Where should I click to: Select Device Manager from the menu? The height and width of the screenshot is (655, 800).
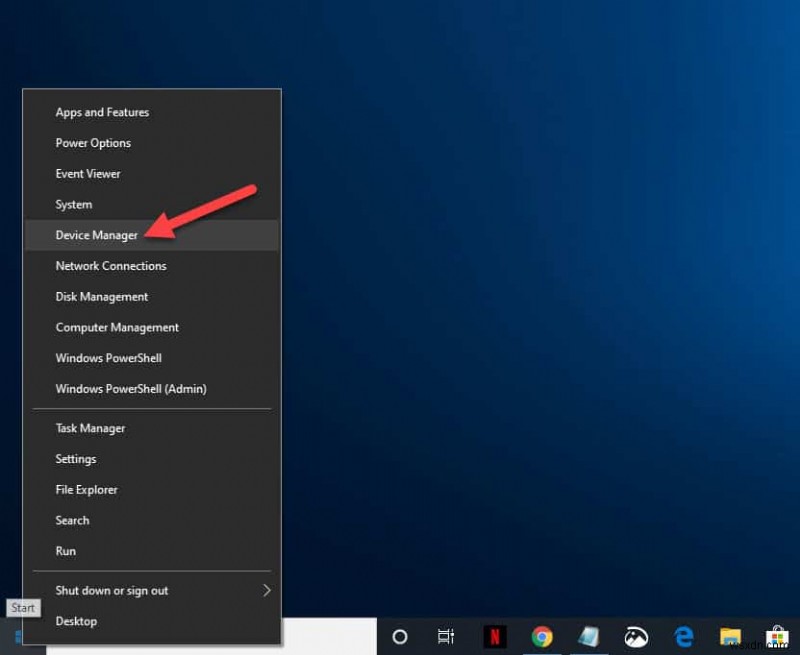[97, 235]
